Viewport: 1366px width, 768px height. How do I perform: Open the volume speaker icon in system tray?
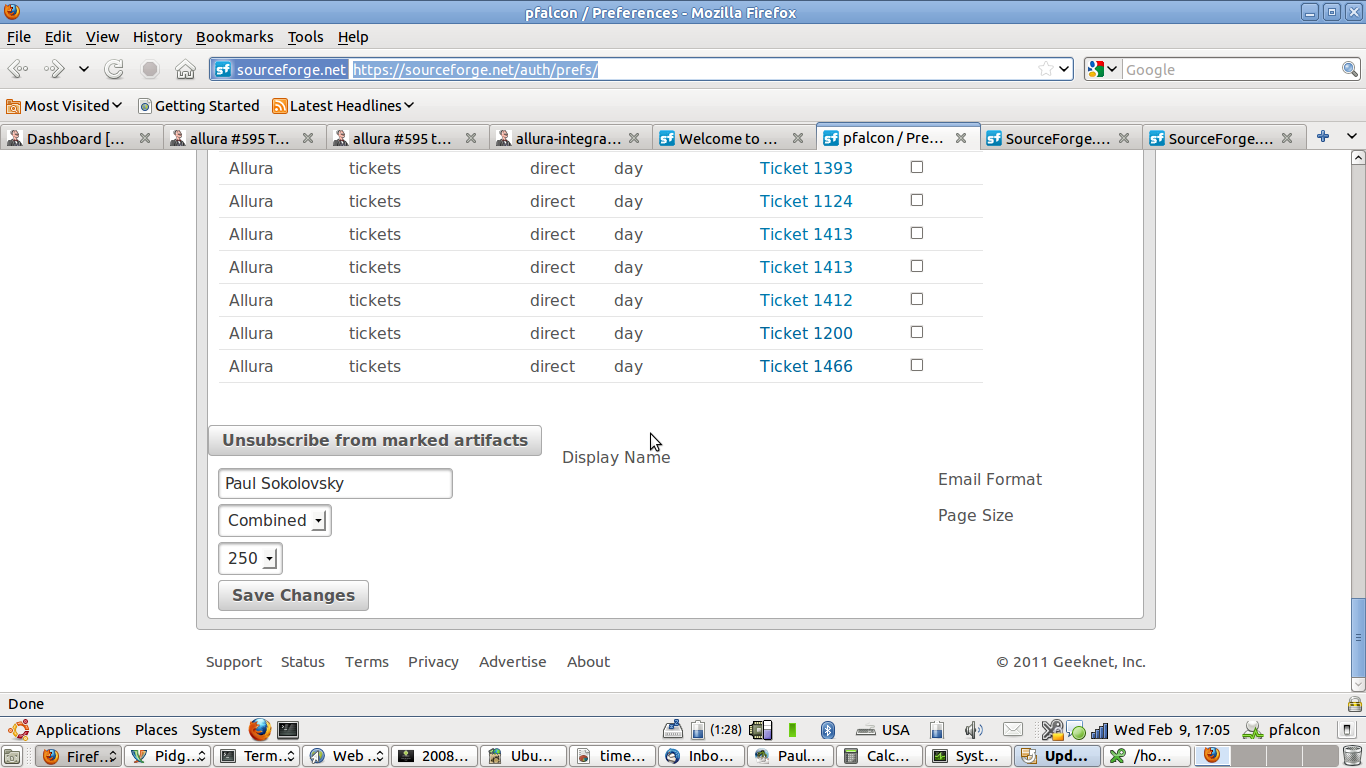click(x=973, y=730)
